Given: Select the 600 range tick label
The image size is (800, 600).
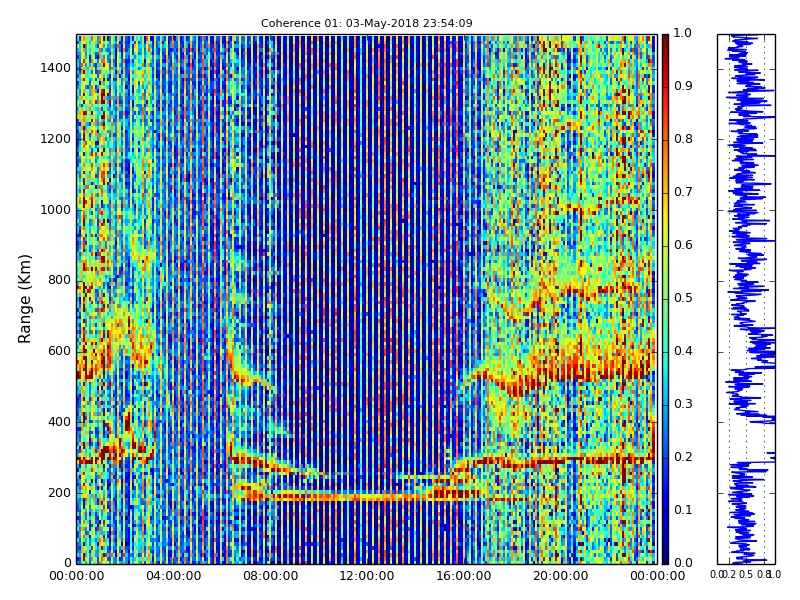Looking at the screenshot, I should click(x=58, y=351).
